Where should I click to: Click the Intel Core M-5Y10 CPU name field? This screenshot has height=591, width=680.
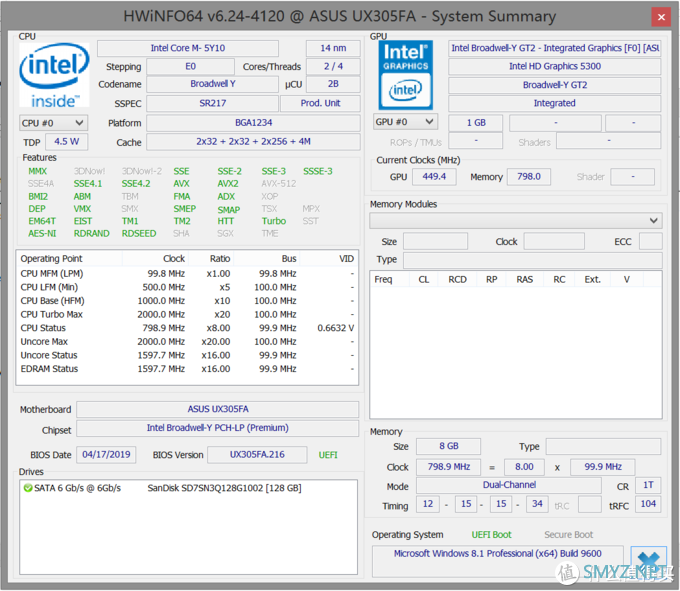188,48
